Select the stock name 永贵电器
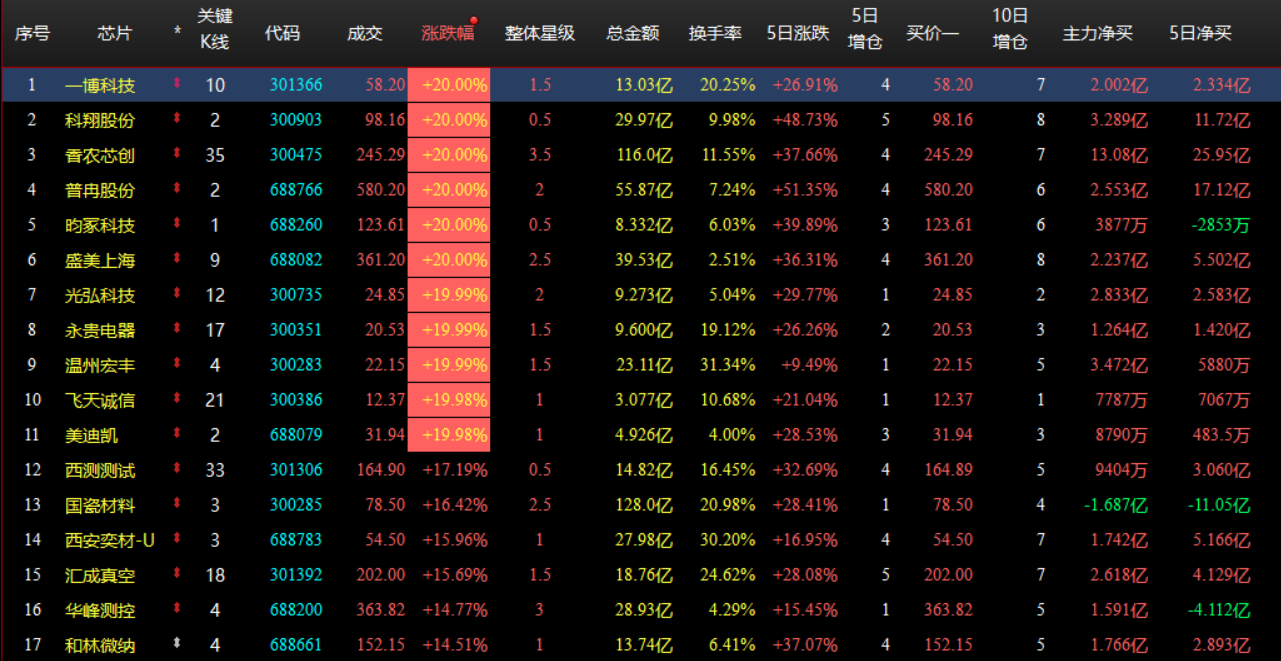The height and width of the screenshot is (661, 1281). coord(100,330)
